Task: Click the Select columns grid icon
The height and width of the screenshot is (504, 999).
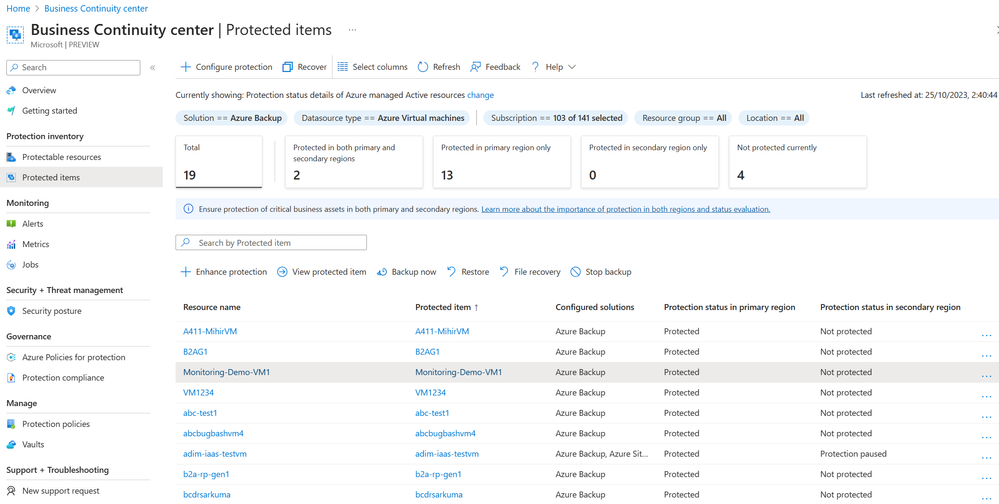Action: [342, 67]
